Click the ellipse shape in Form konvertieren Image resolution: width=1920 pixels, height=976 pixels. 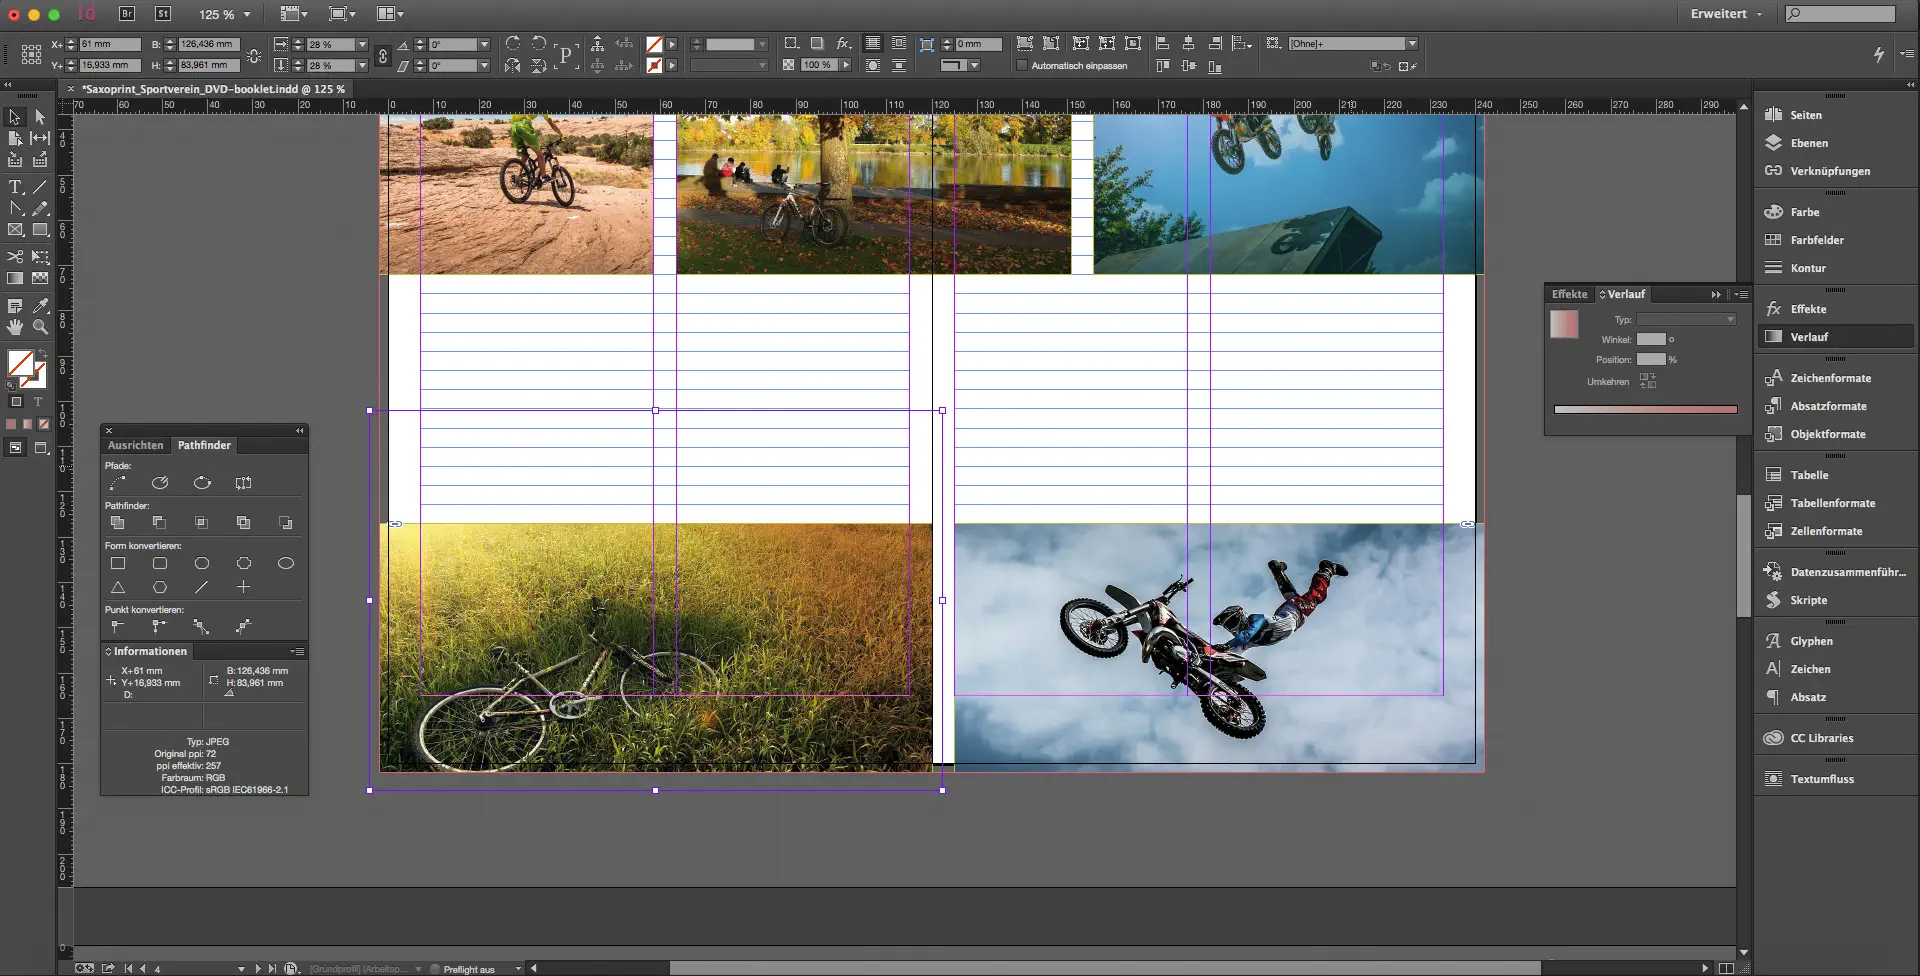[x=285, y=564]
